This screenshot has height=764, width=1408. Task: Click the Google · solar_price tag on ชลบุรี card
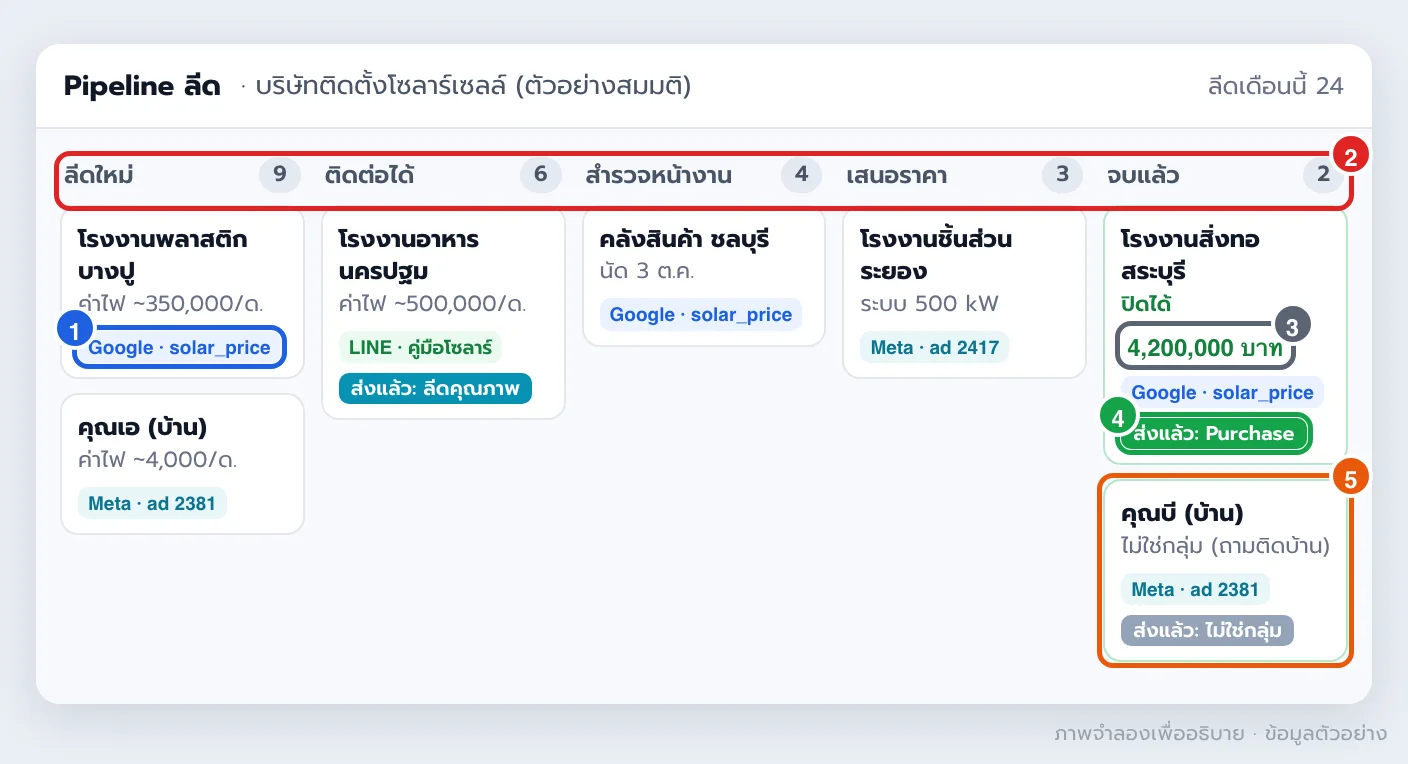(701, 315)
